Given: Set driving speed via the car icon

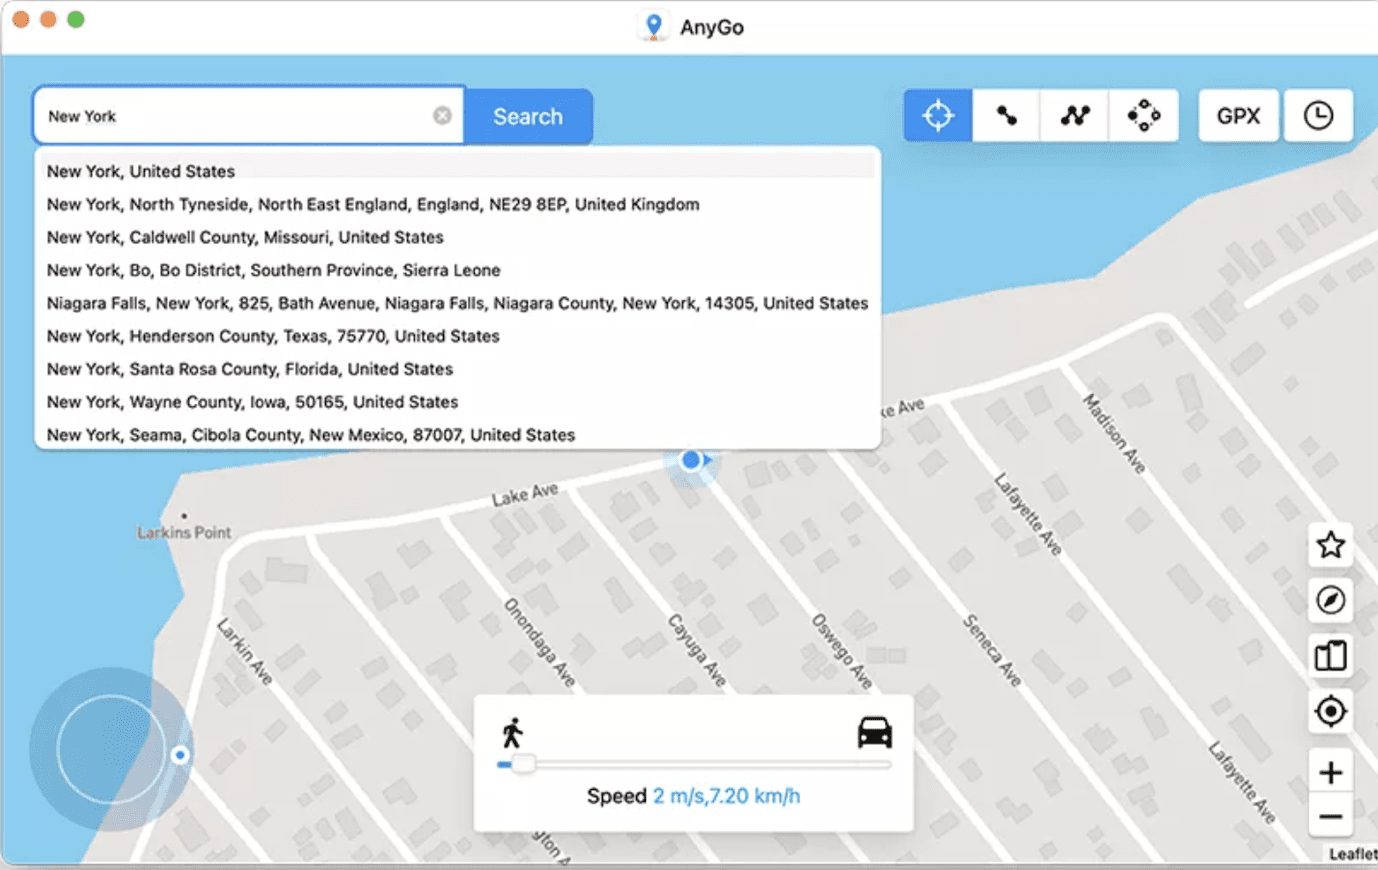Looking at the screenshot, I should (x=875, y=731).
